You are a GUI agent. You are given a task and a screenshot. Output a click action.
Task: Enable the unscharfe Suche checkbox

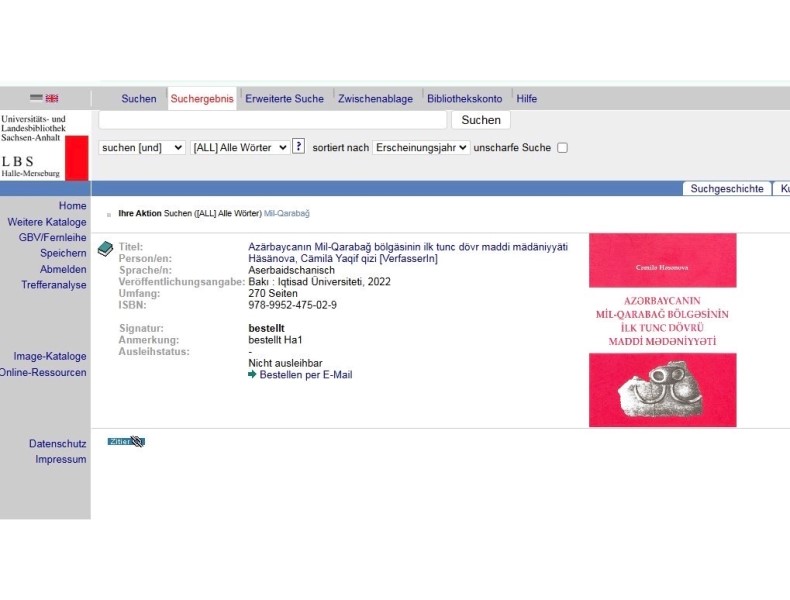click(562, 148)
